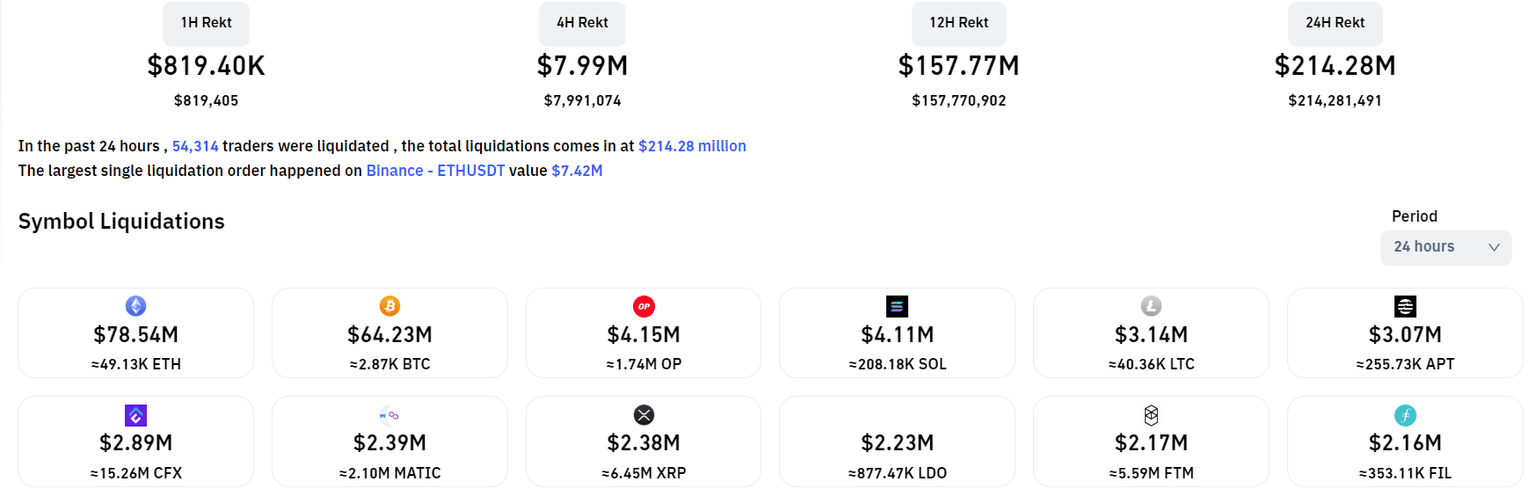Click the XRP coin icon

tap(644, 415)
